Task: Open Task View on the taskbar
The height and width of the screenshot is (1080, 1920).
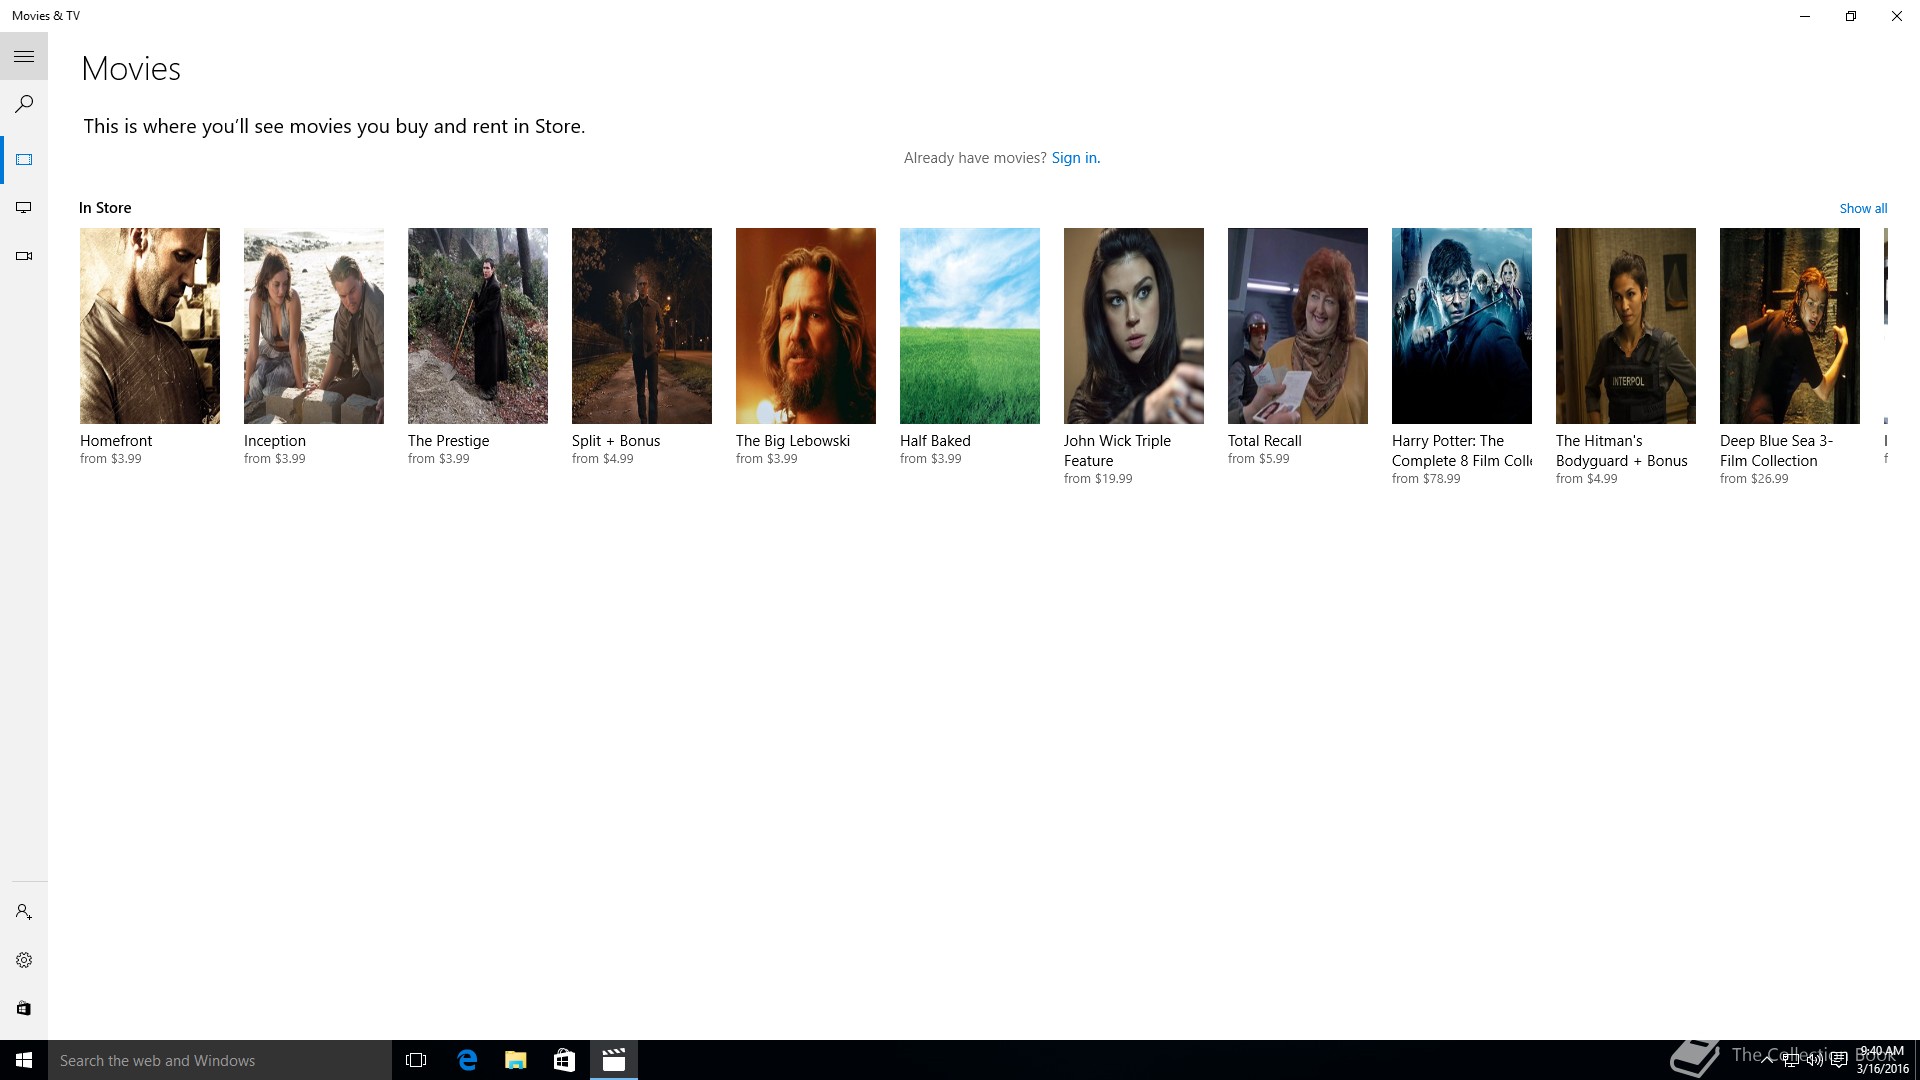Action: [416, 1060]
